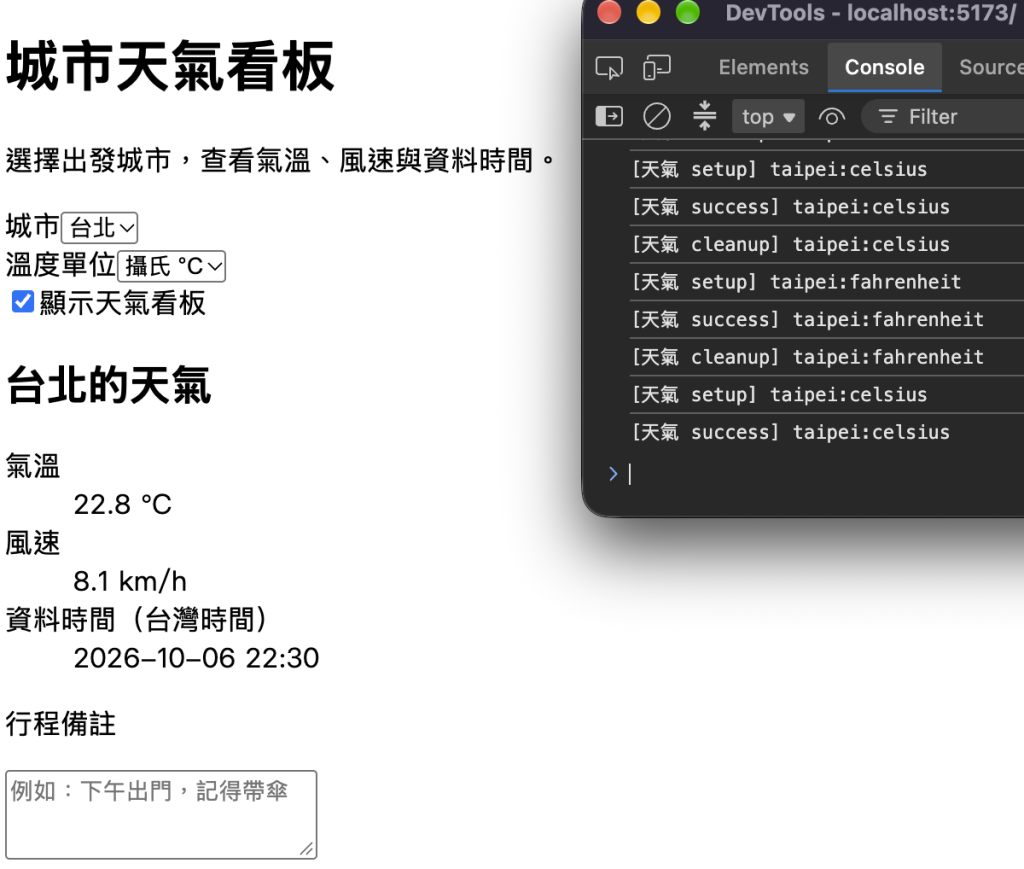
Task: Click the 氣溫 label in the weather panel
Action: pos(33,466)
